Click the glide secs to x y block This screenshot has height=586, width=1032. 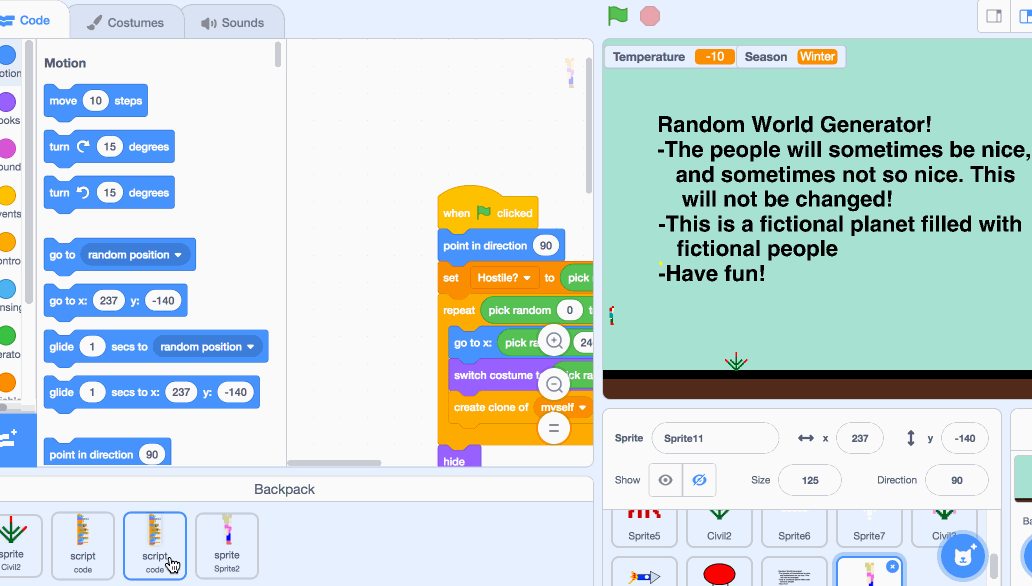[x=151, y=392]
